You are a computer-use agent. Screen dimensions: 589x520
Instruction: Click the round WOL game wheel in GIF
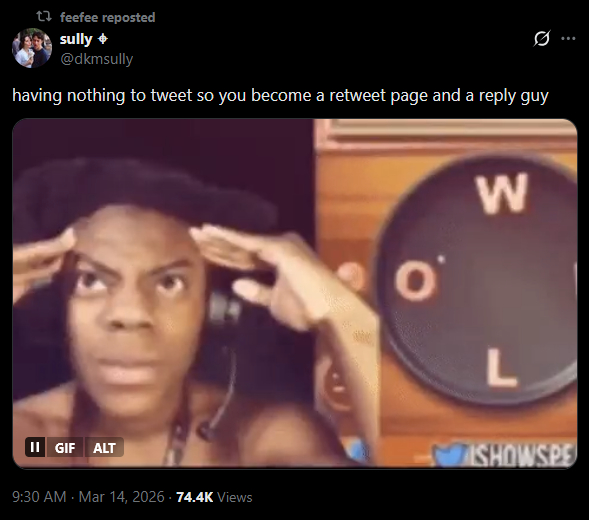(476, 280)
